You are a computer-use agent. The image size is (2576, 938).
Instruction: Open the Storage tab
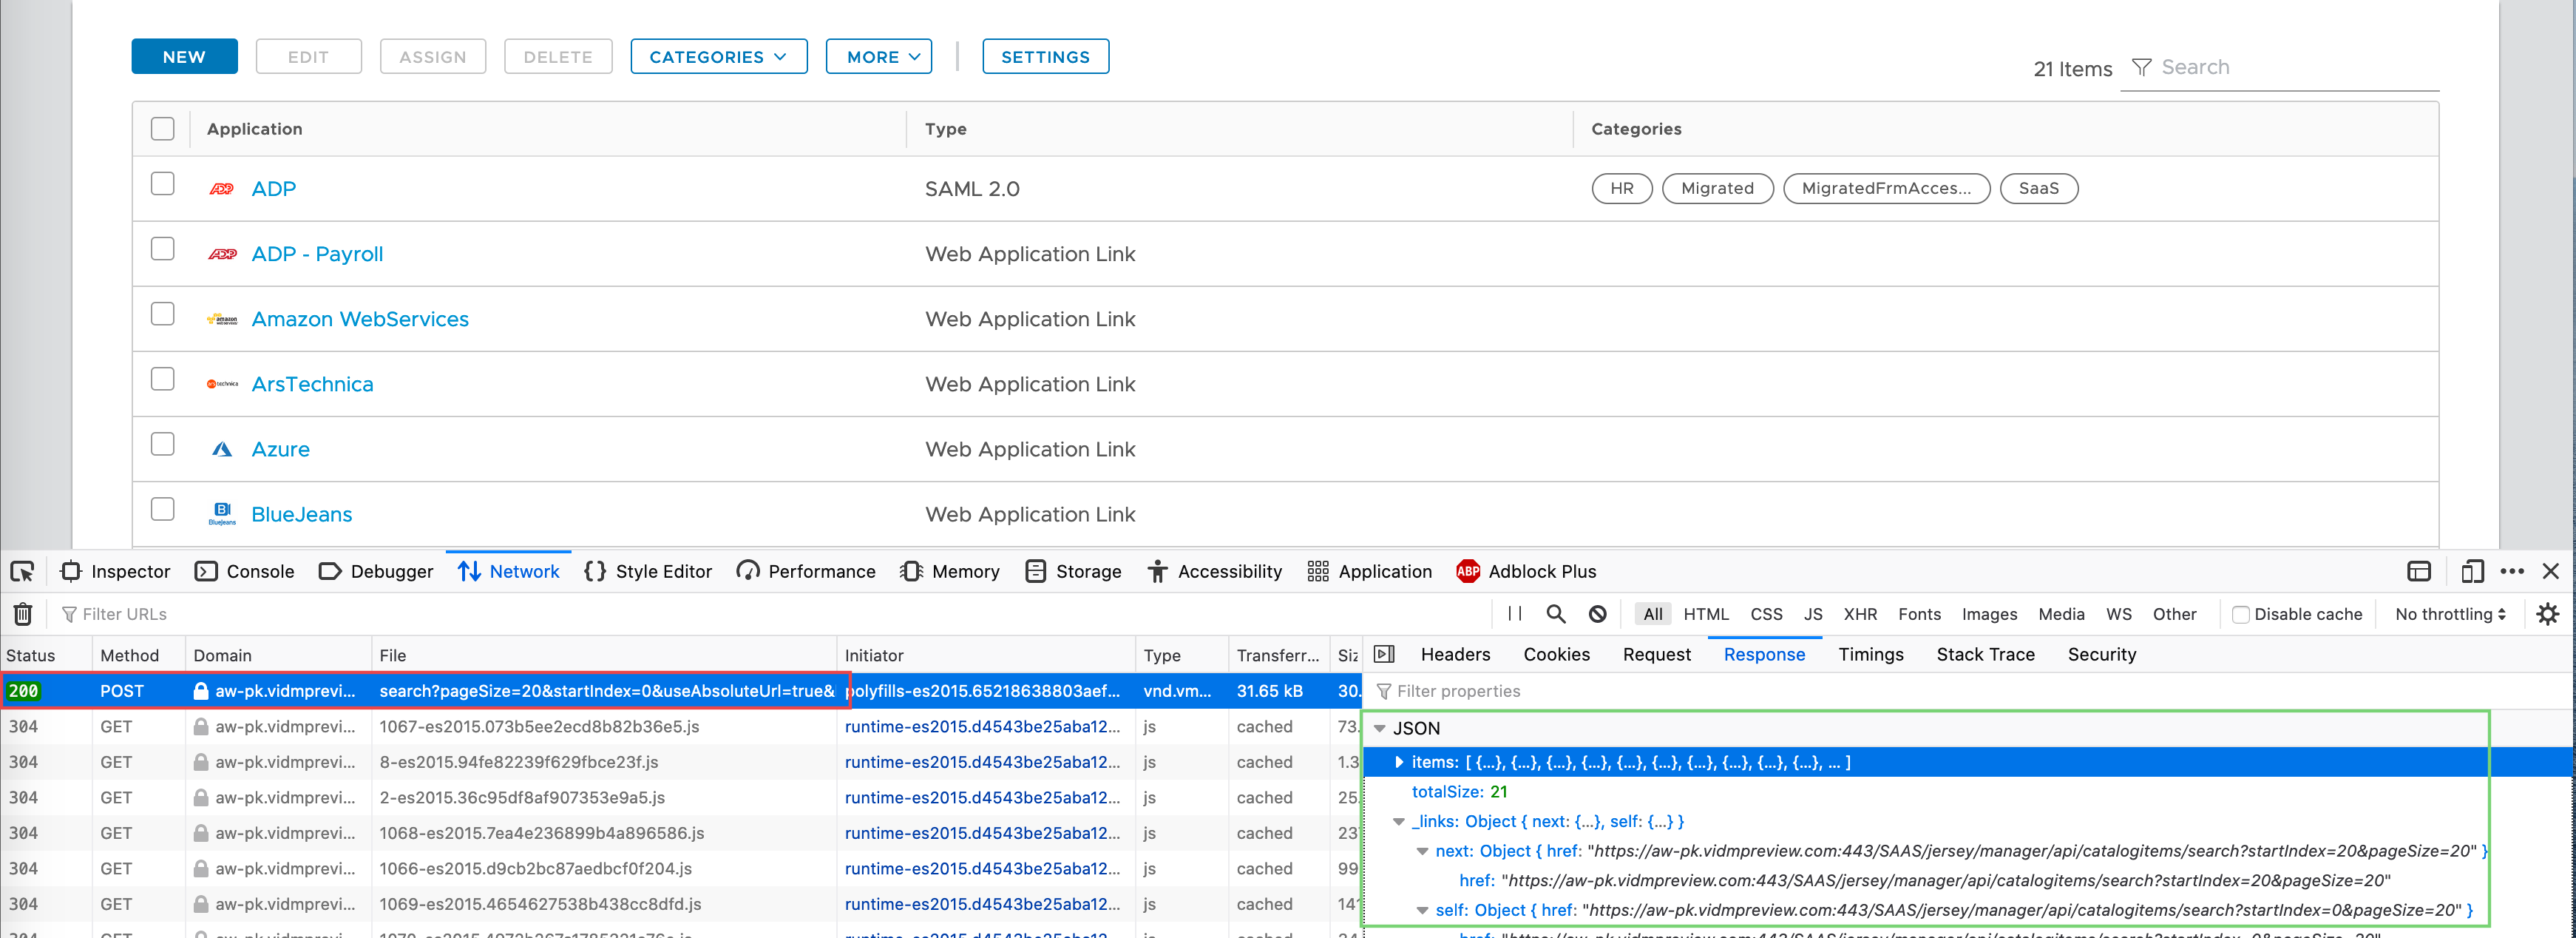(1073, 571)
